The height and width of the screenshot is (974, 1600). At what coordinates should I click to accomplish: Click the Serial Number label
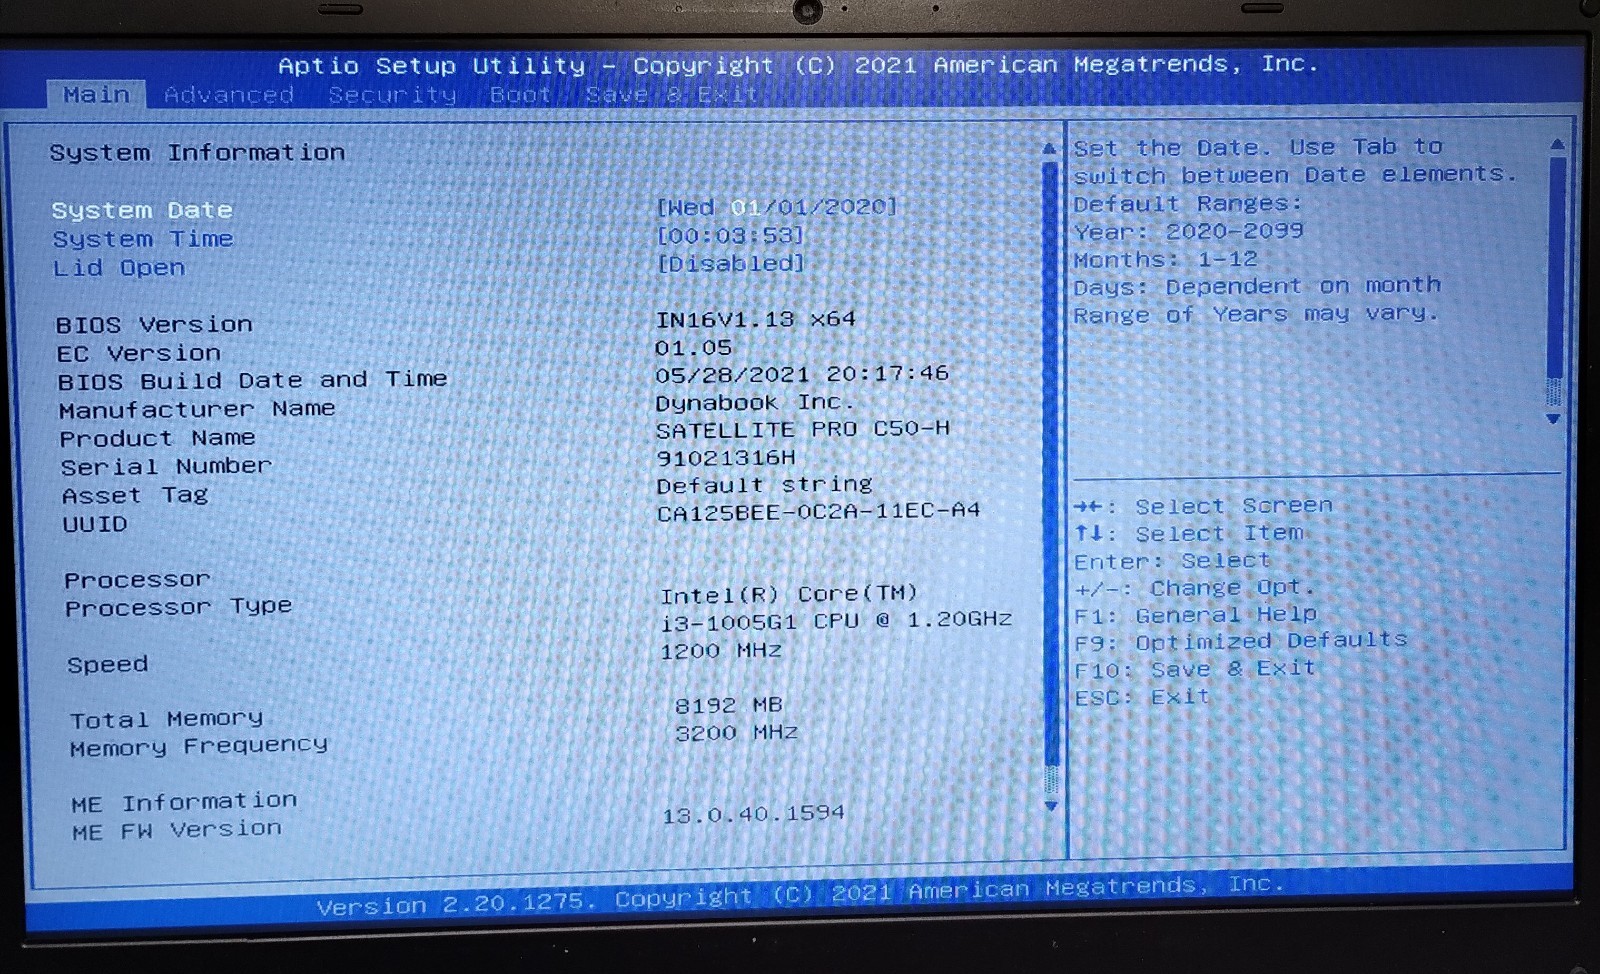pos(166,467)
